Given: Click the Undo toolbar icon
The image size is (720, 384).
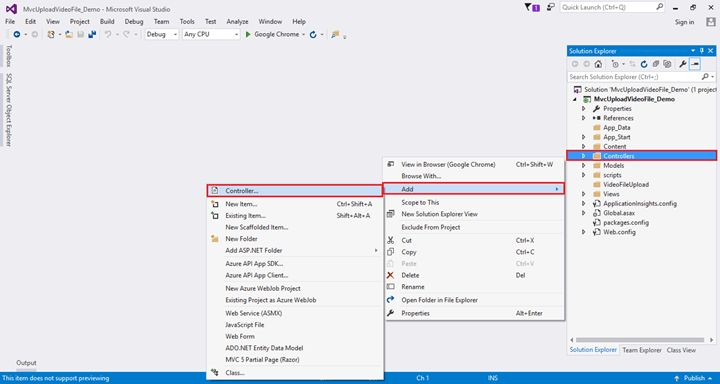Looking at the screenshot, I should (x=108, y=34).
